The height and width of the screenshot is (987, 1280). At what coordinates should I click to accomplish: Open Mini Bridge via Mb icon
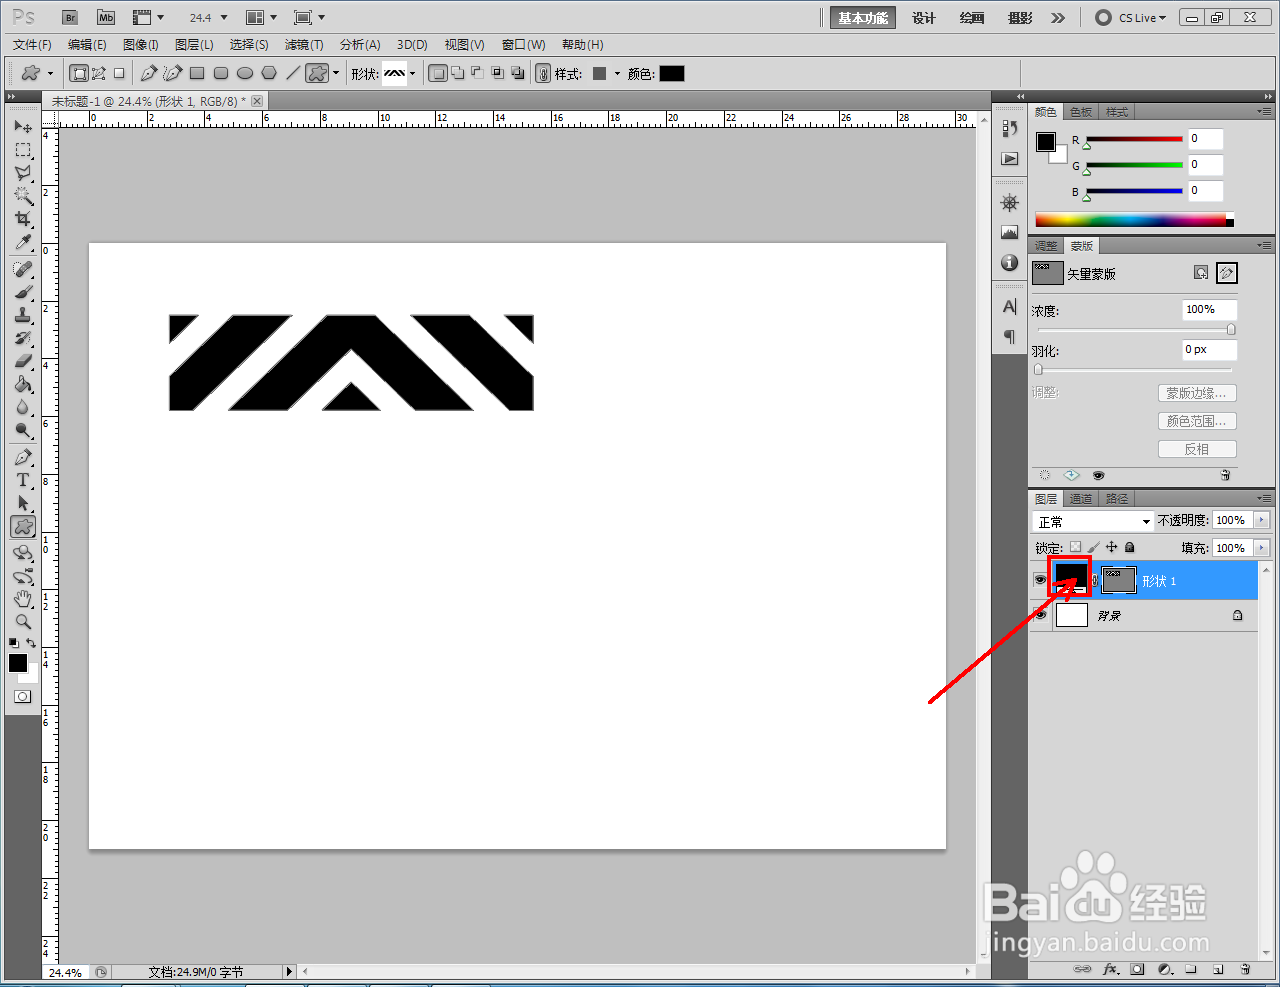pyautogui.click(x=106, y=17)
